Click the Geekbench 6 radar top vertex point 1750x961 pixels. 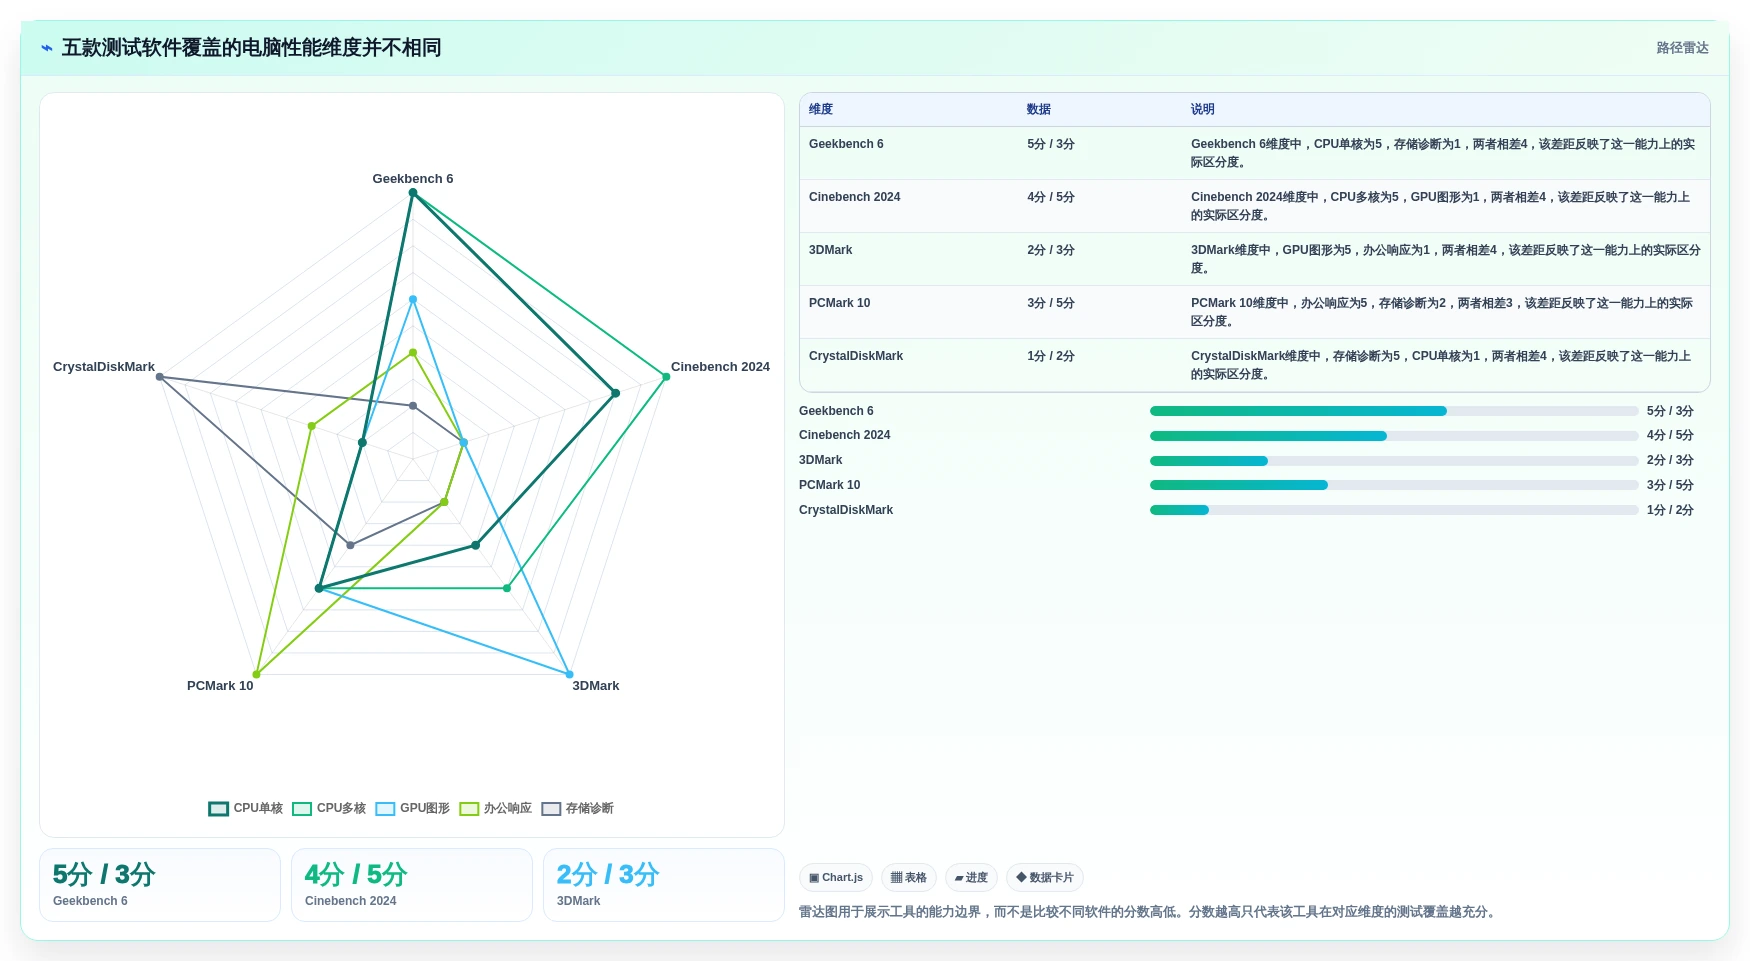tap(413, 193)
